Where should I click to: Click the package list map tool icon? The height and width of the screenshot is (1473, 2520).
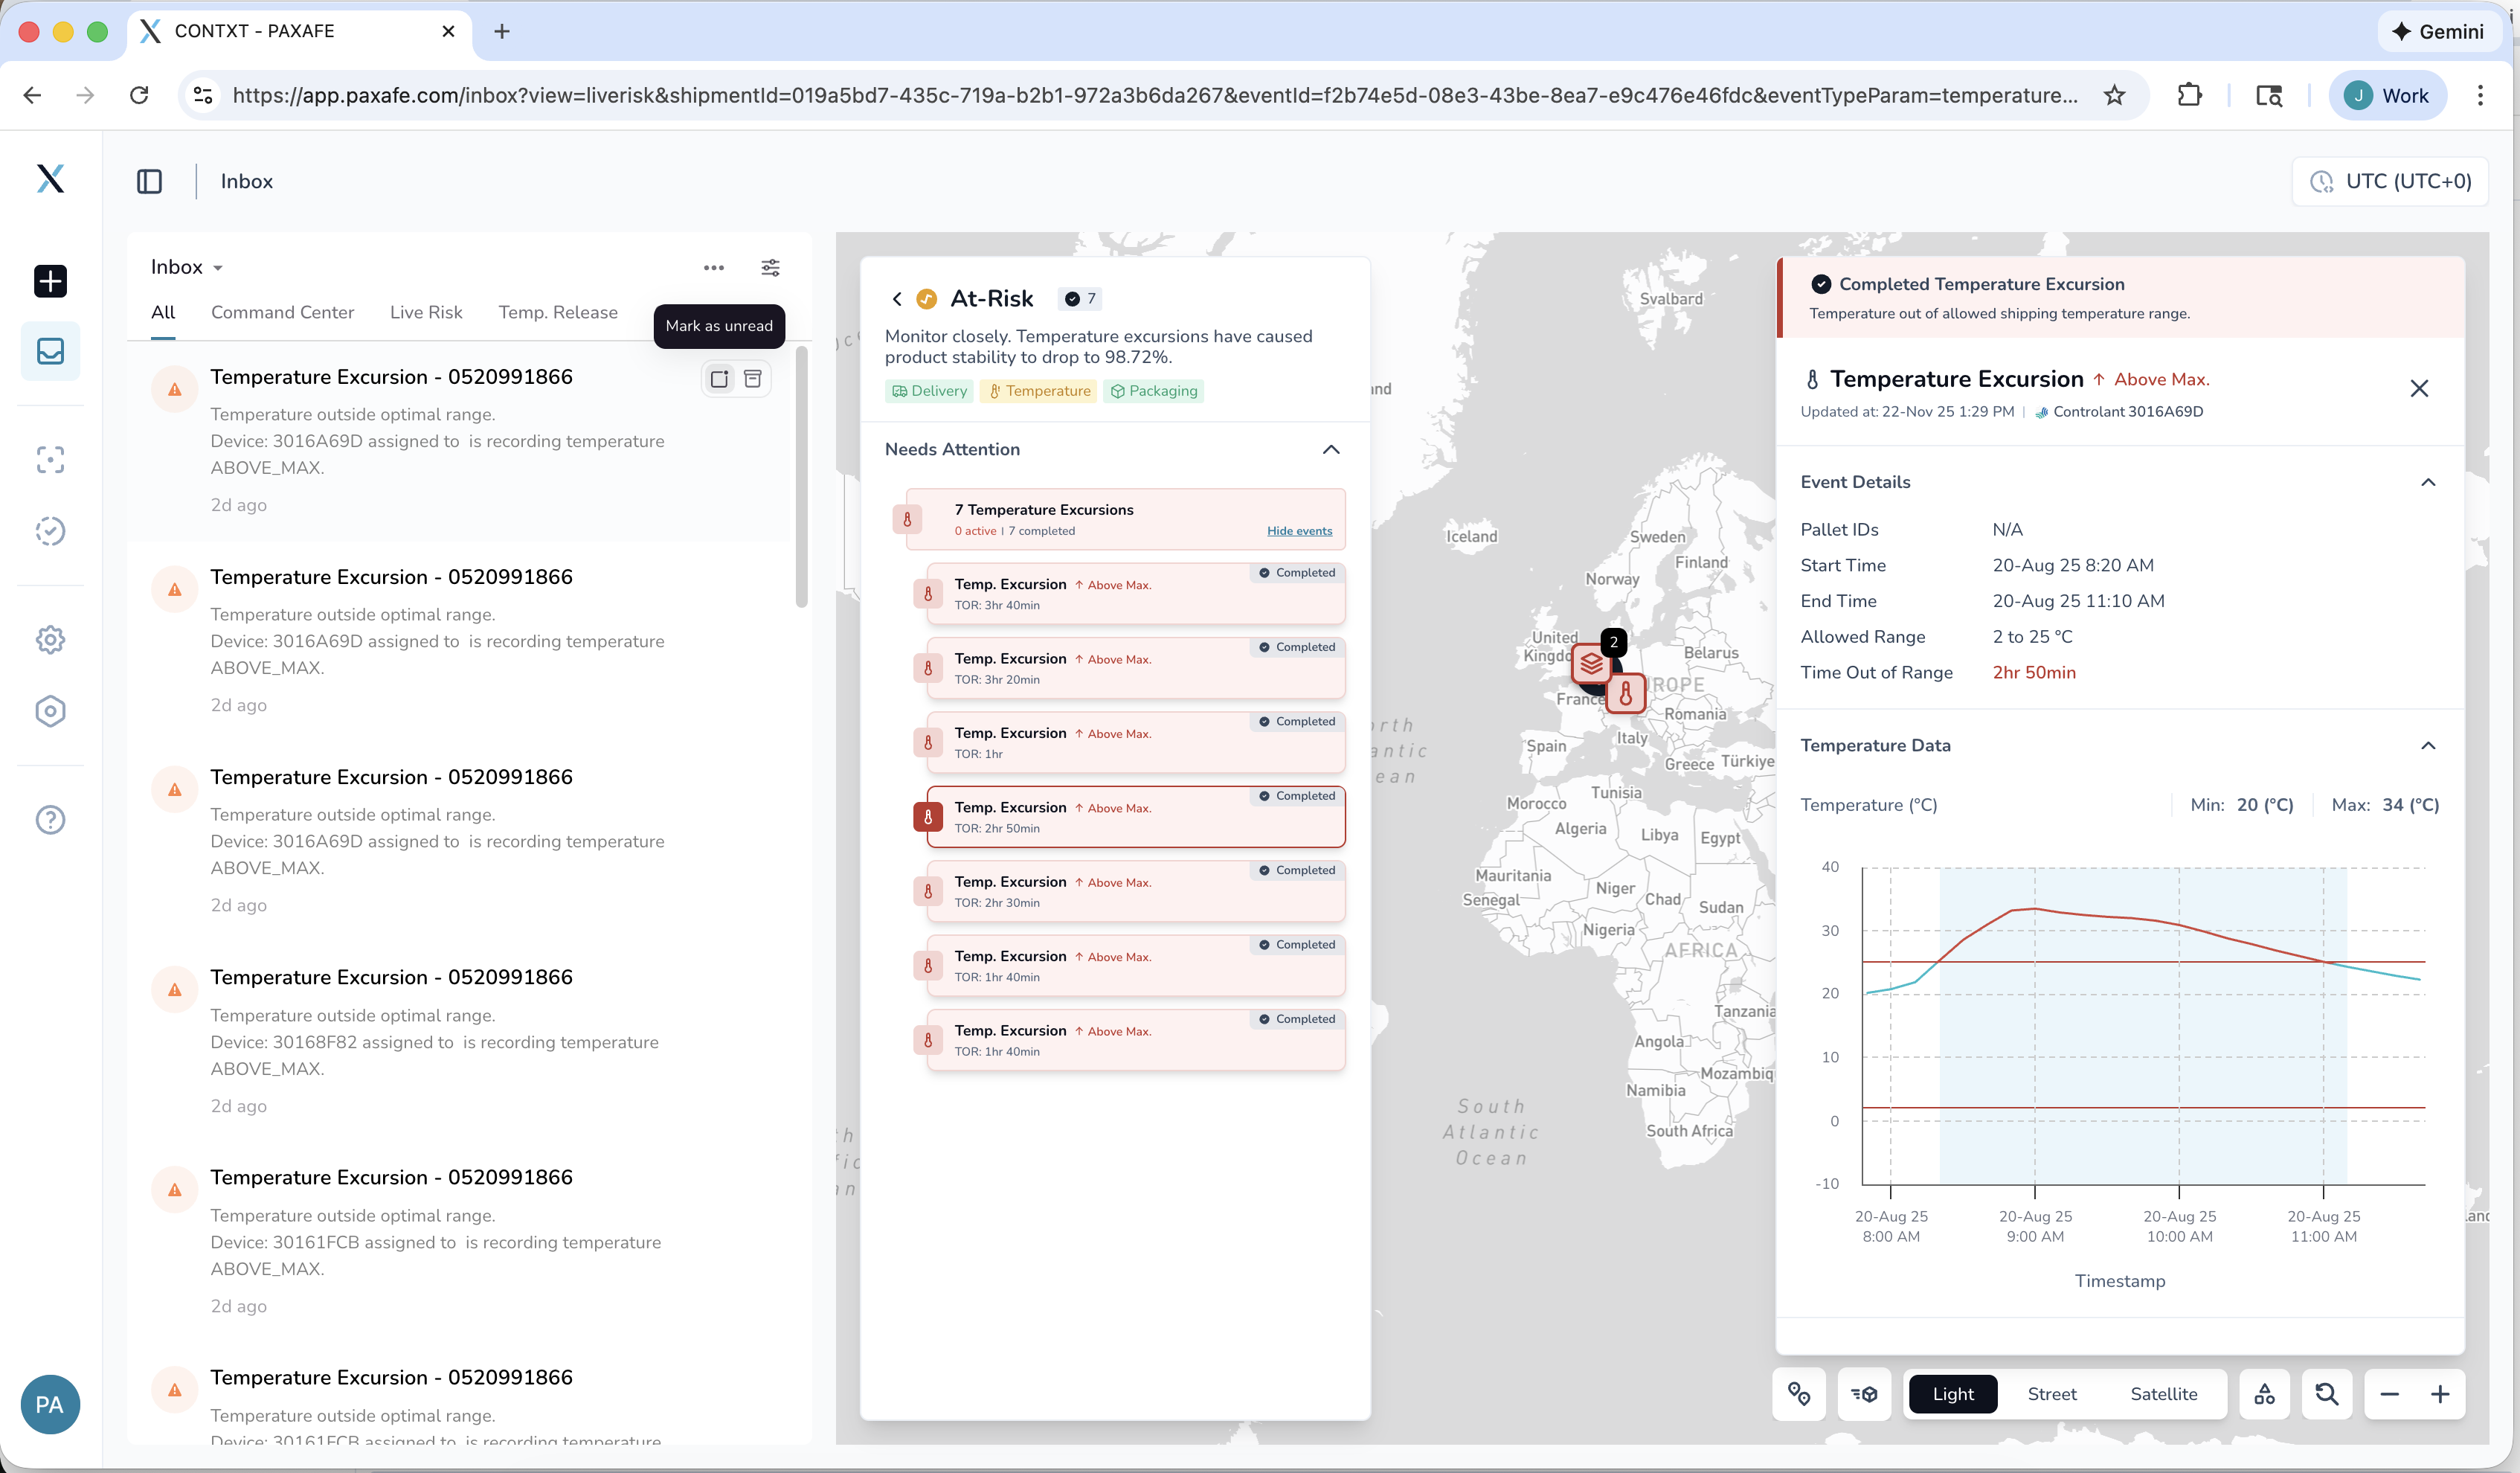pyautogui.click(x=1864, y=1394)
